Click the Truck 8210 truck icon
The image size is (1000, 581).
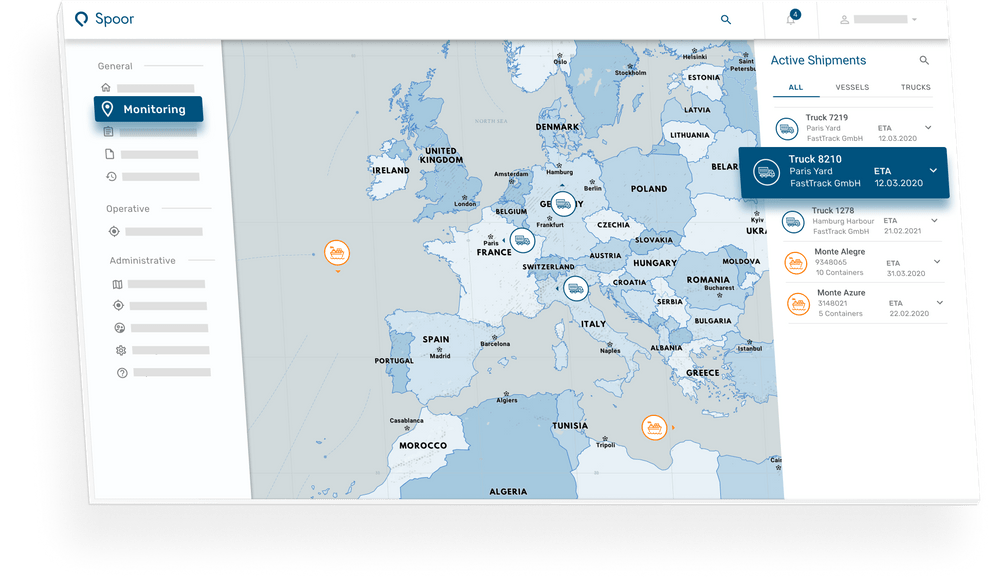click(767, 173)
